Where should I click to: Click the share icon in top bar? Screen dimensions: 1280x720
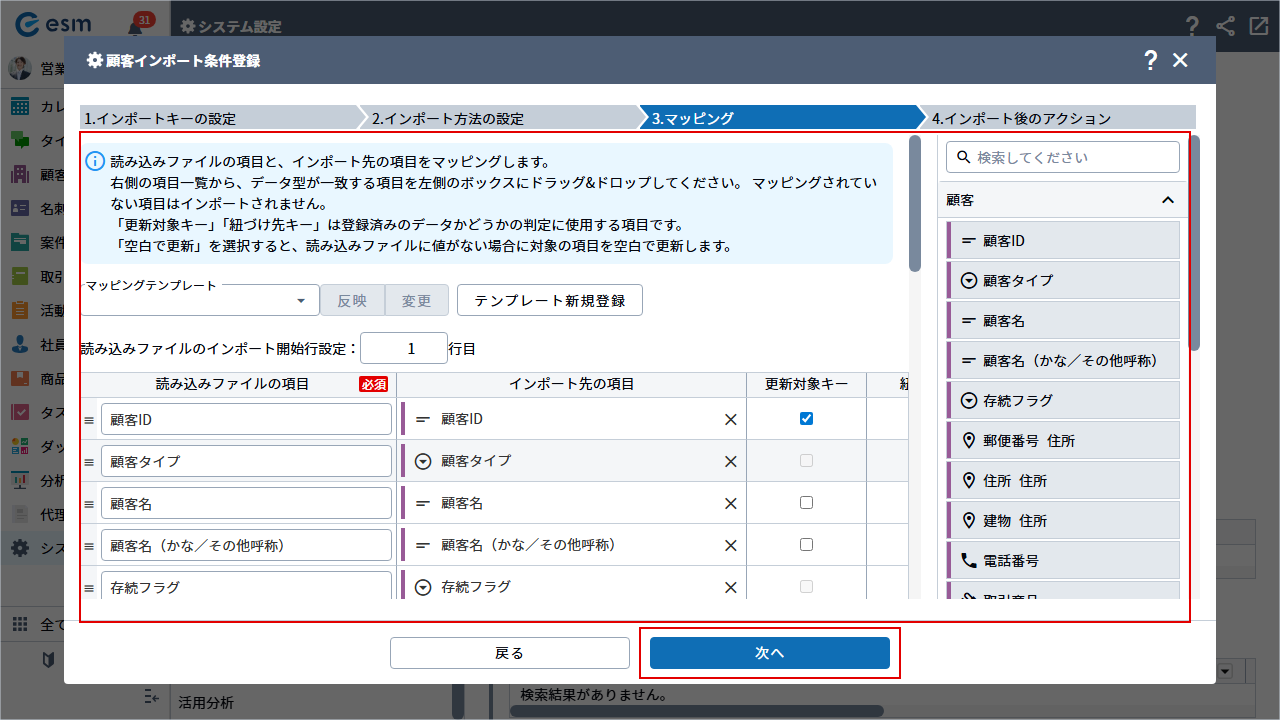1225,27
